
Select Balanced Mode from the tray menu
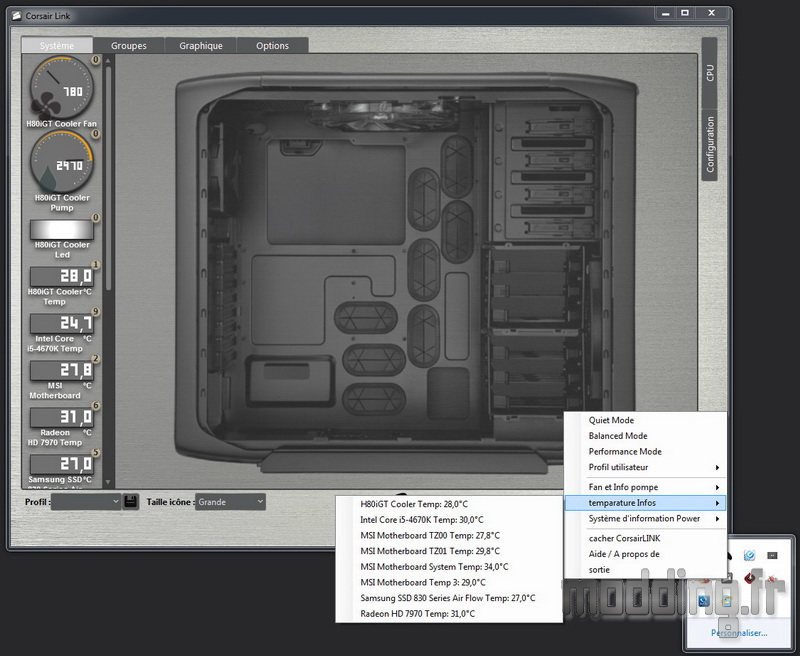(x=645, y=436)
